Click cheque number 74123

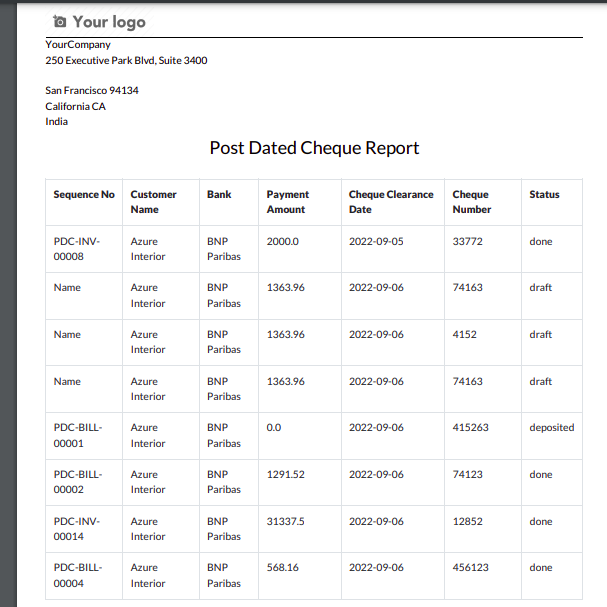468,475
